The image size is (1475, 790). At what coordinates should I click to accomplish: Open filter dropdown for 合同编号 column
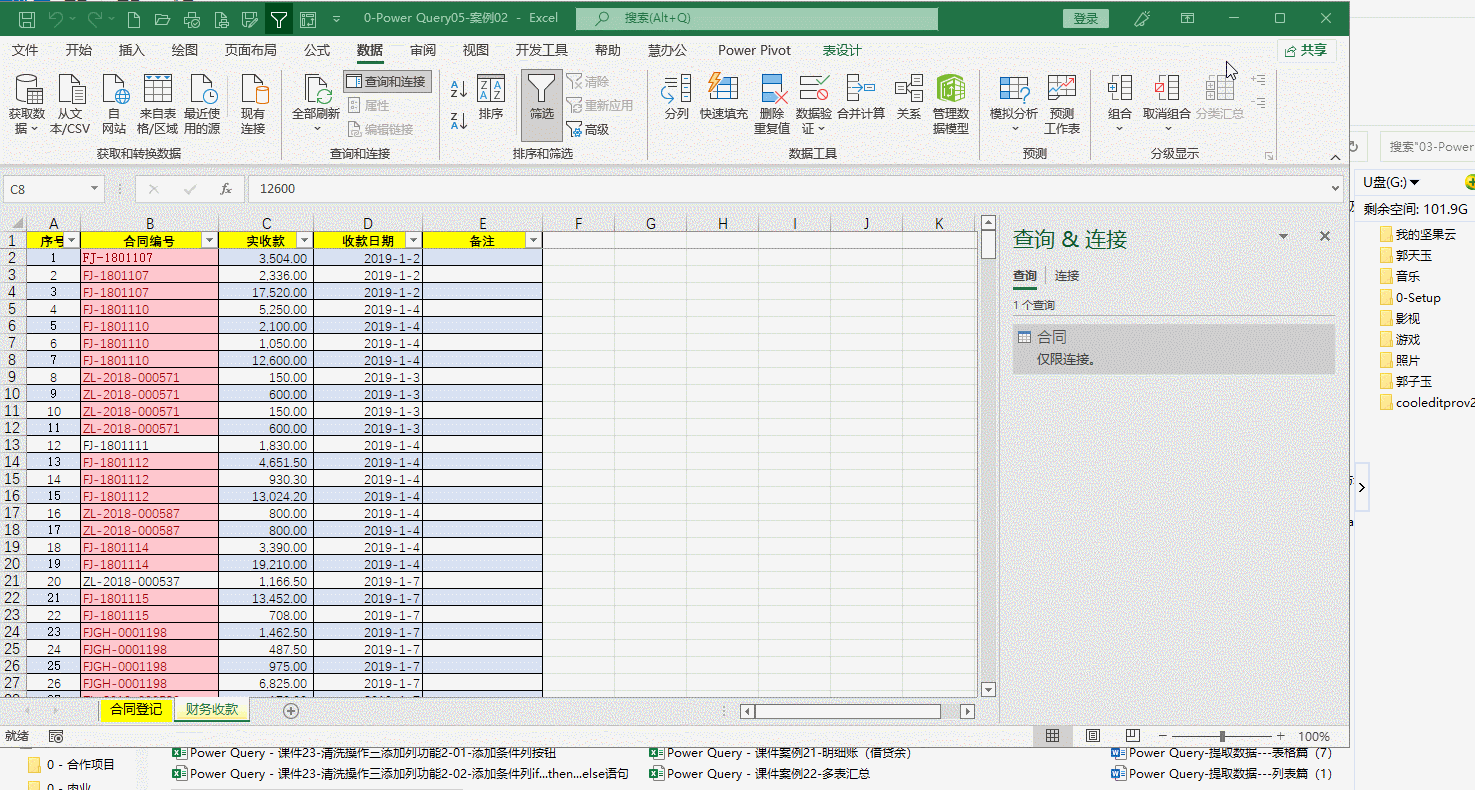[x=209, y=241]
